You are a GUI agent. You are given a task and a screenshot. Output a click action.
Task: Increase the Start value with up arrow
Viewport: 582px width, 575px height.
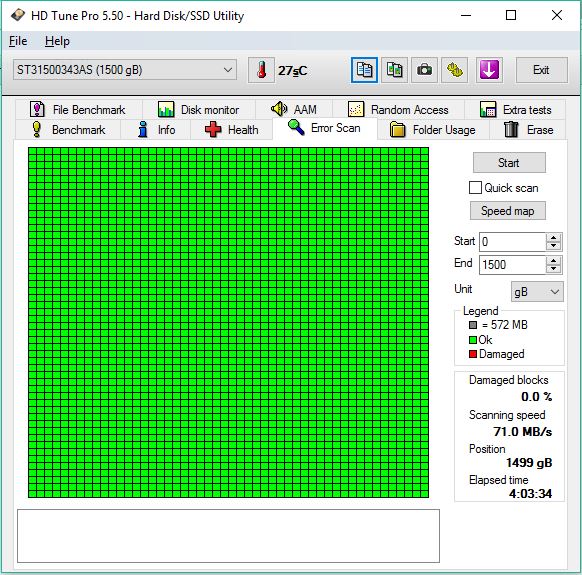(x=553, y=238)
